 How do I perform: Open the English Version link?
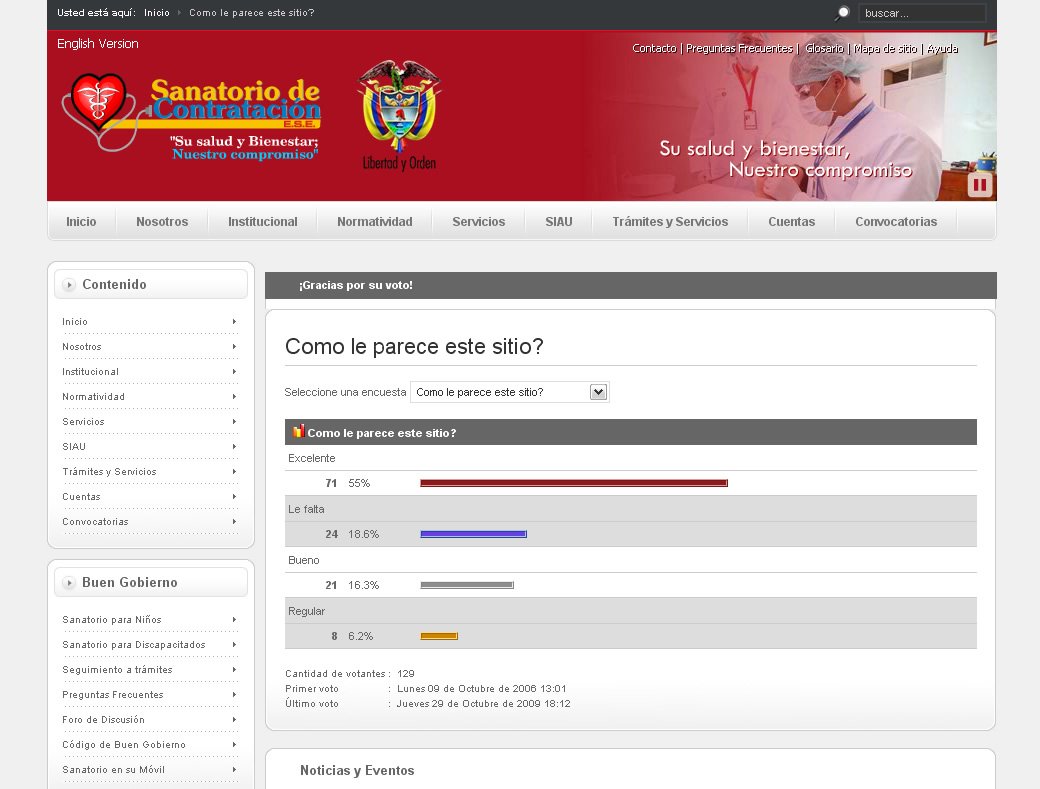(97, 44)
